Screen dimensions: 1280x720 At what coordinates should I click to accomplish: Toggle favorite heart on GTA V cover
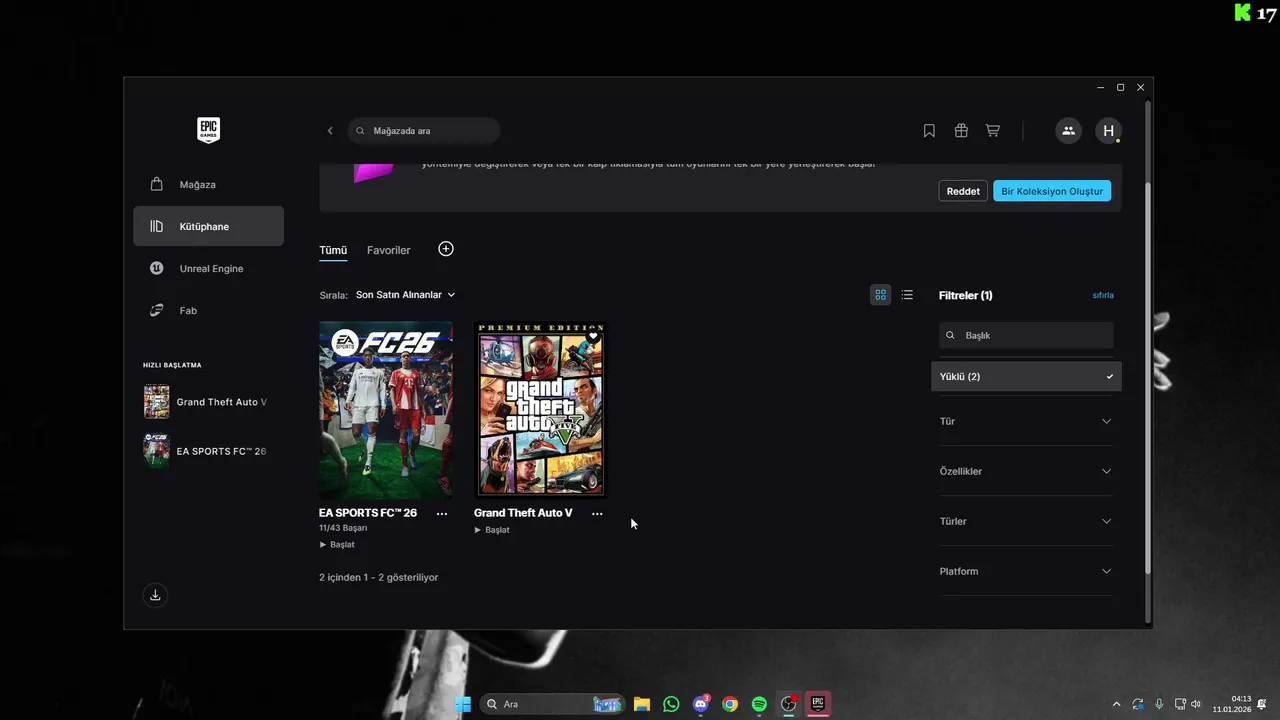point(593,337)
